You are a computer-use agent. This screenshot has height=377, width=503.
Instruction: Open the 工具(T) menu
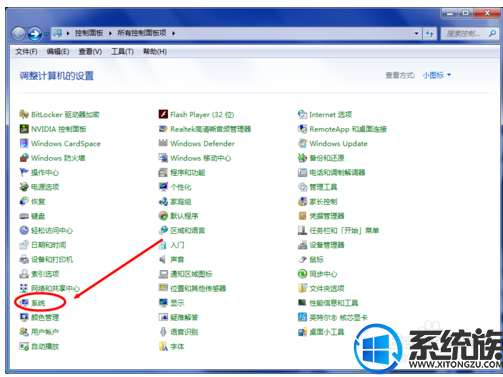122,52
